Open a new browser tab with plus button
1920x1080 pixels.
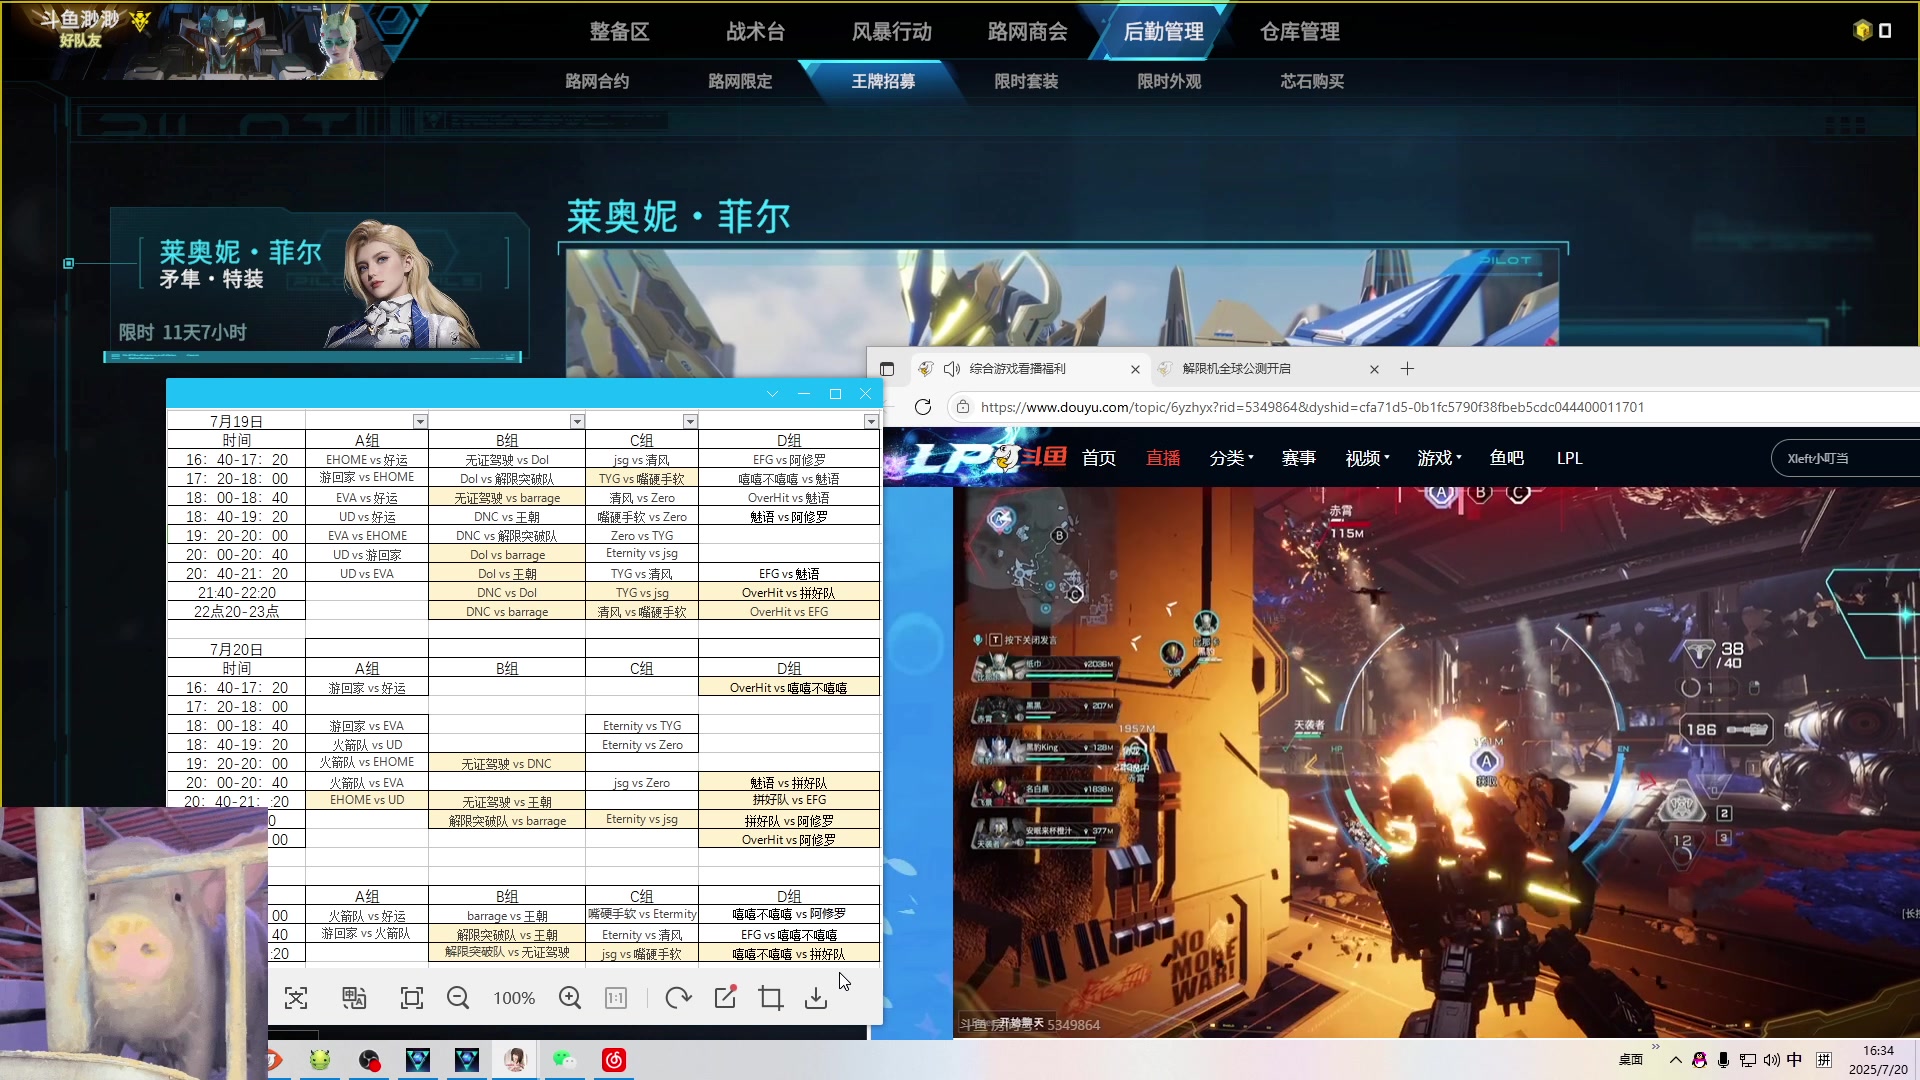pos(1407,369)
